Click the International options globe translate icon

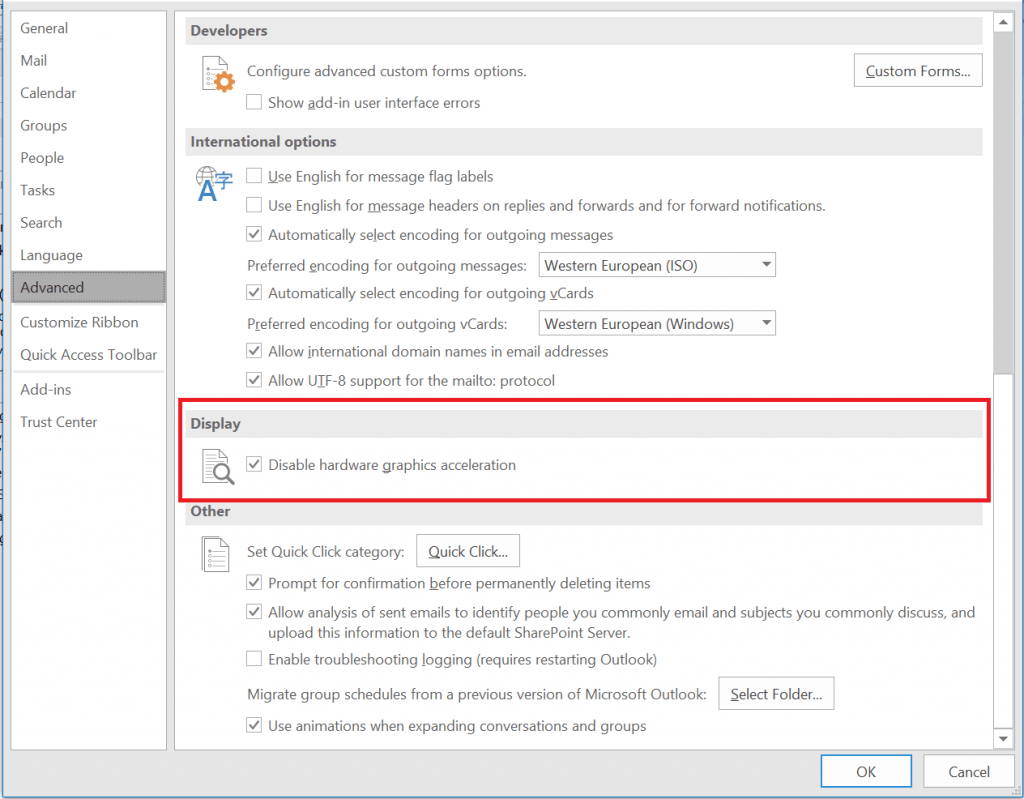coord(215,184)
